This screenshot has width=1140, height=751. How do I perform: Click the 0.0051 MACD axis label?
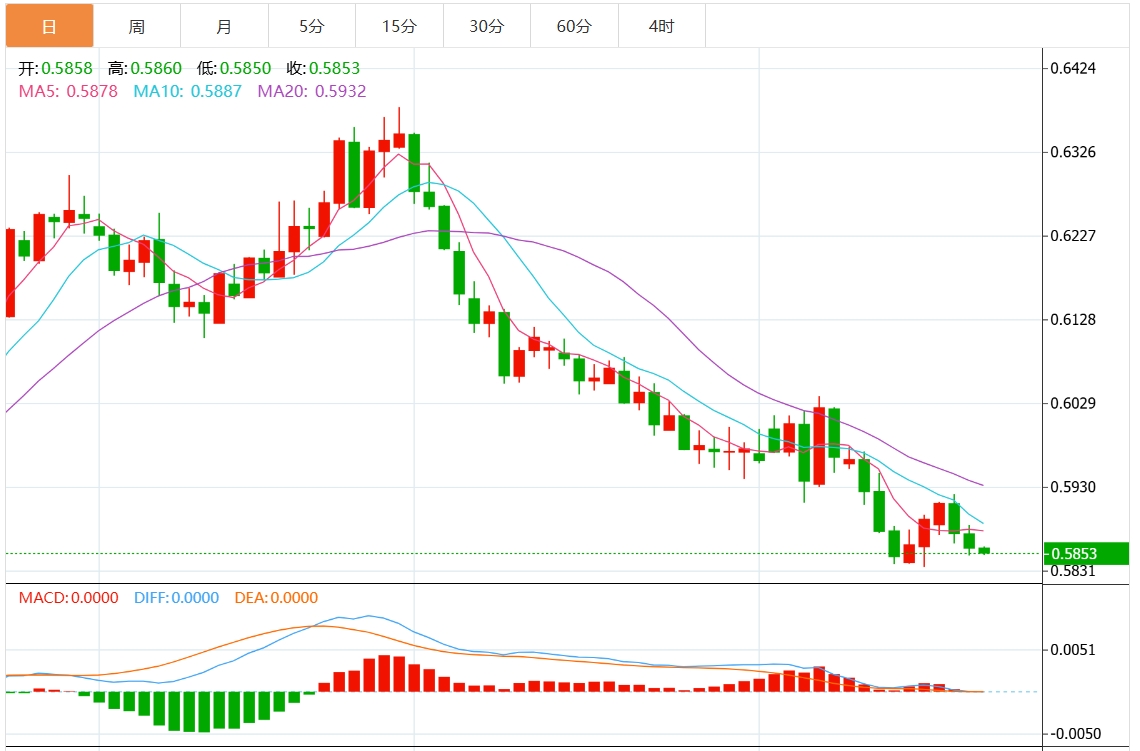click(1073, 649)
